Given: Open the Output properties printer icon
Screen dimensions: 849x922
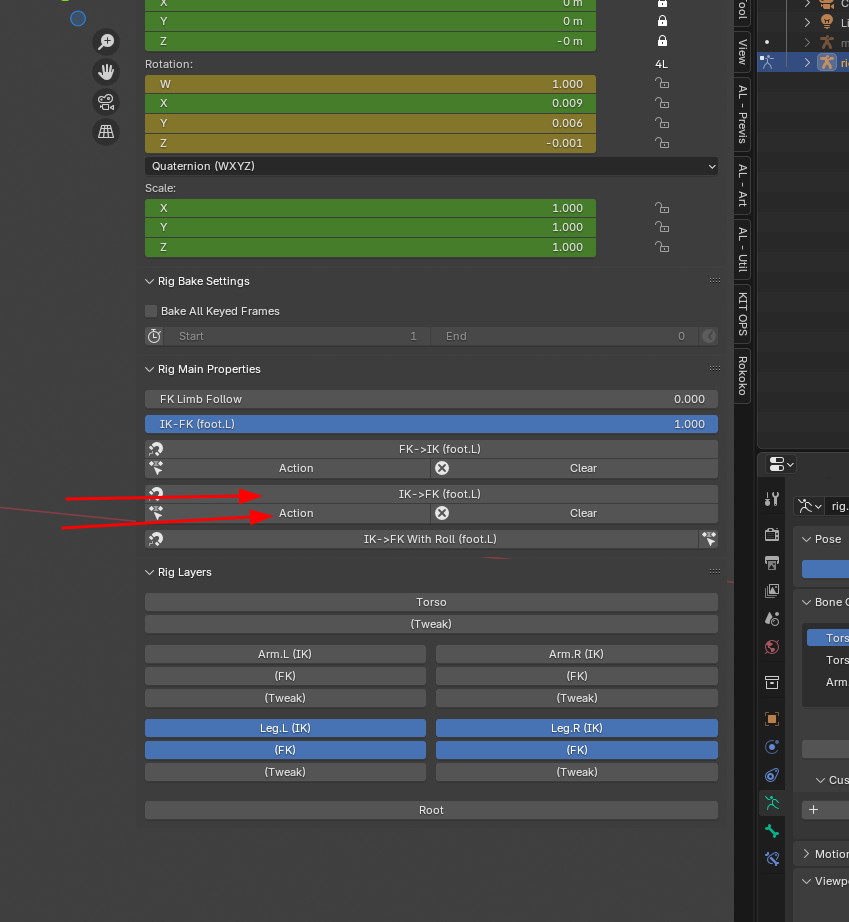Looking at the screenshot, I should 772,562.
